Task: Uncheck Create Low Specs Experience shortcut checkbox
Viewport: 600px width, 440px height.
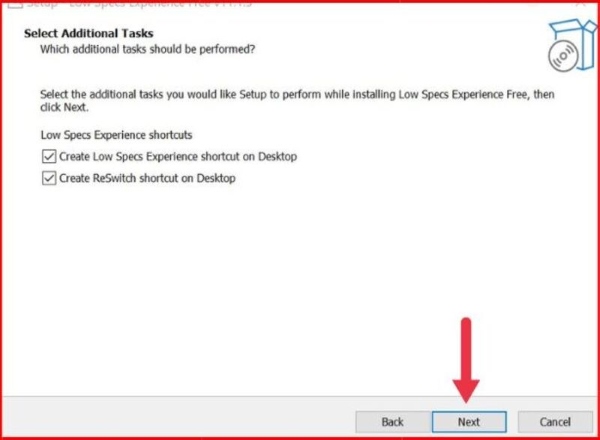Action: (x=49, y=156)
